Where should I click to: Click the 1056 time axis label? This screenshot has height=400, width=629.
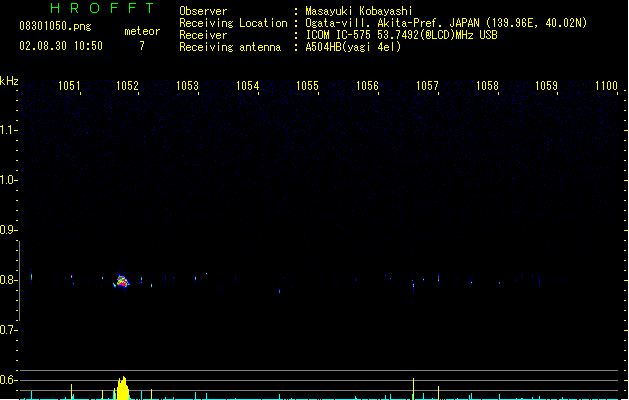pyautogui.click(x=367, y=85)
